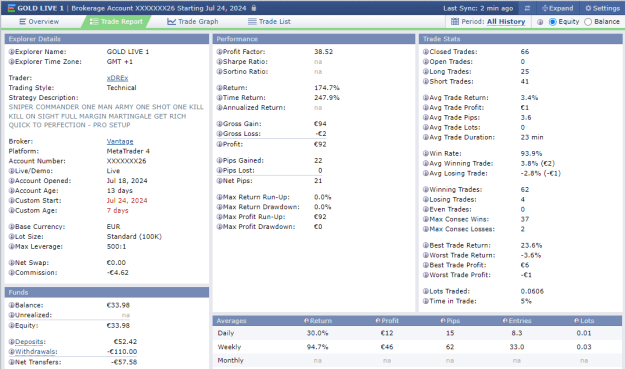Image resolution: width=625 pixels, height=369 pixels.
Task: Click the info icon next to Net Pips
Action: (x=219, y=181)
